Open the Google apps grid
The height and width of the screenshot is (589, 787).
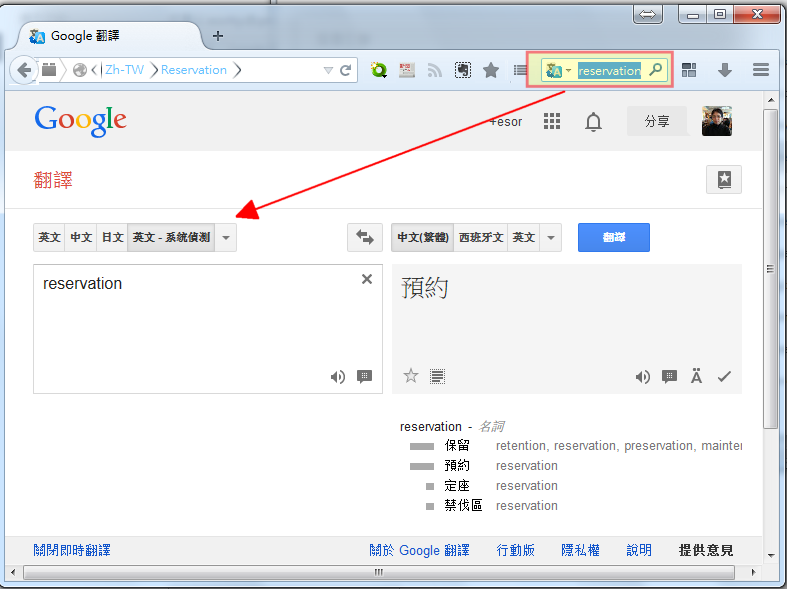552,121
